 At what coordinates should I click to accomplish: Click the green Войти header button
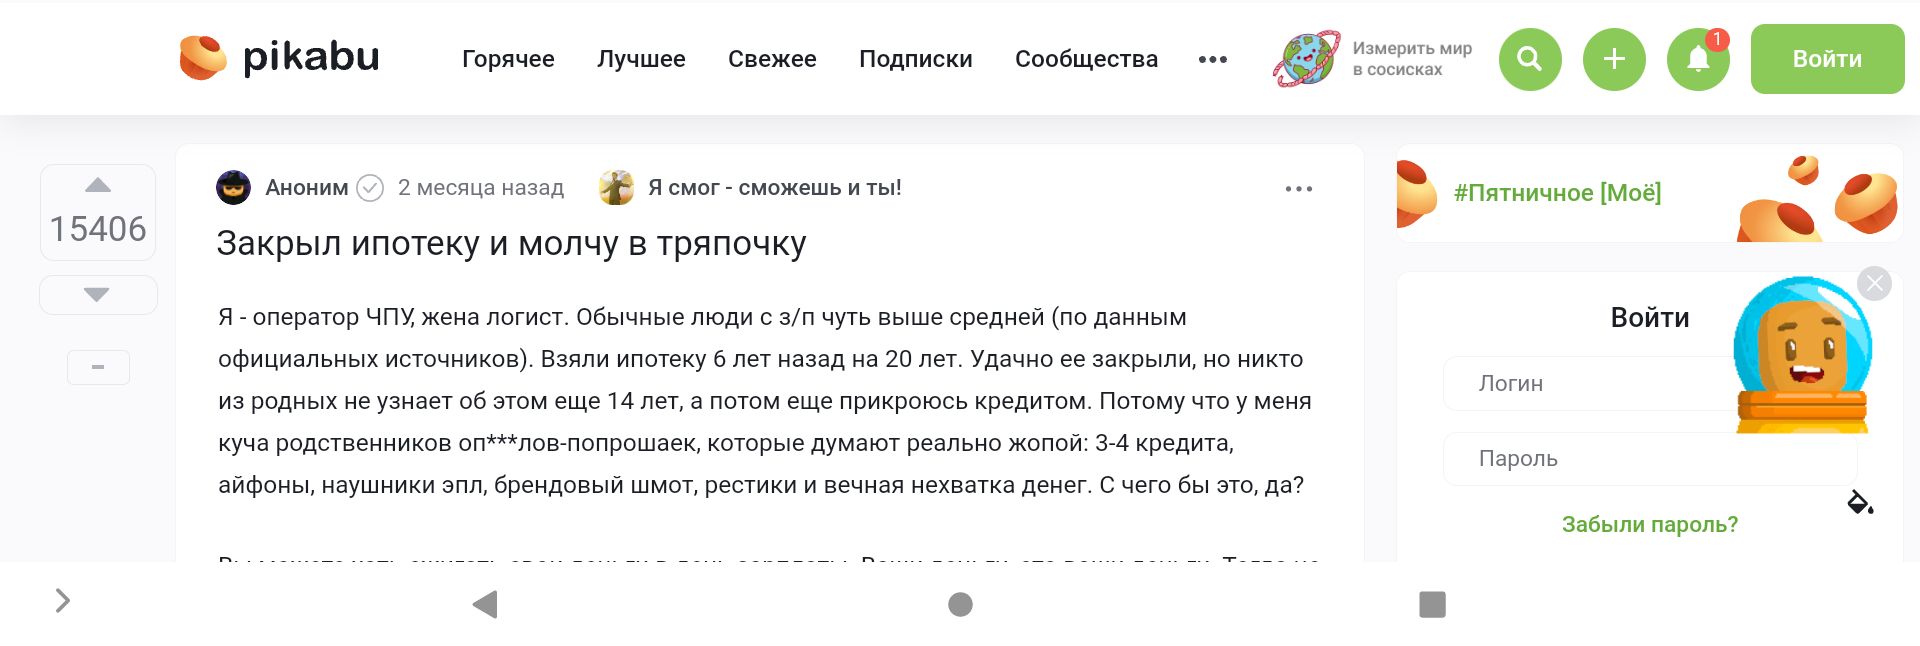coord(1827,59)
